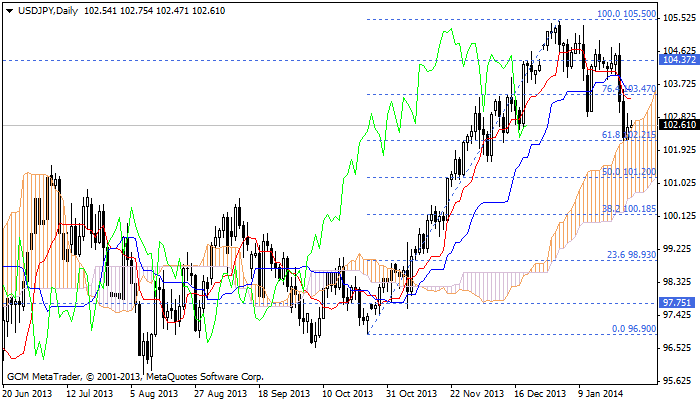This screenshot has height=402, width=700.
Task: Click the 104.372 horizontal line price tag
Action: (679, 60)
